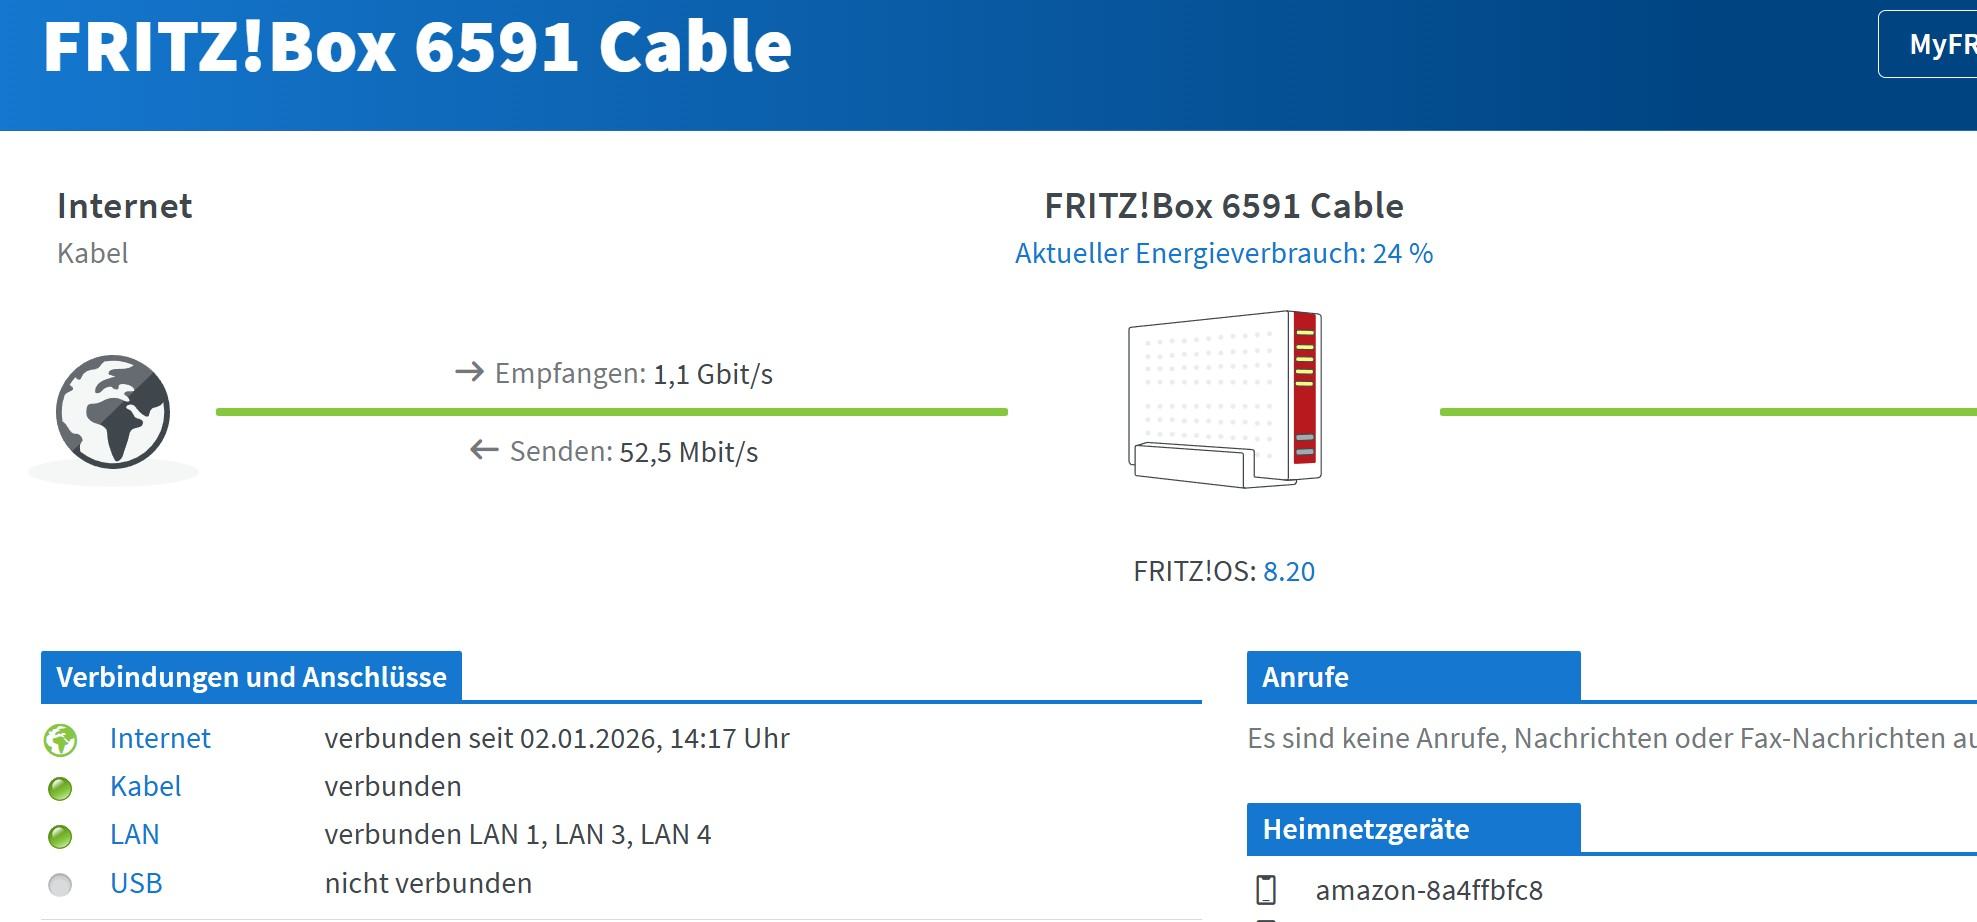Open FRITZ!OS version 8.20 link
This screenshot has height=922, width=1977.
[x=1289, y=572]
